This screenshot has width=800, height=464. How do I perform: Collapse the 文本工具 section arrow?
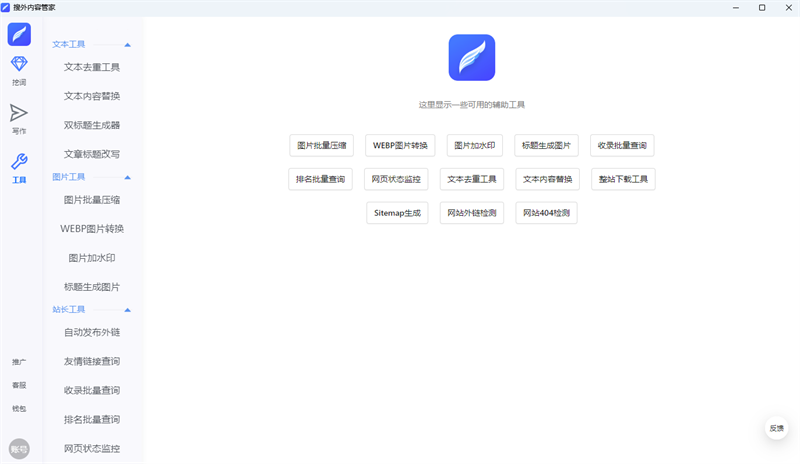click(x=128, y=45)
